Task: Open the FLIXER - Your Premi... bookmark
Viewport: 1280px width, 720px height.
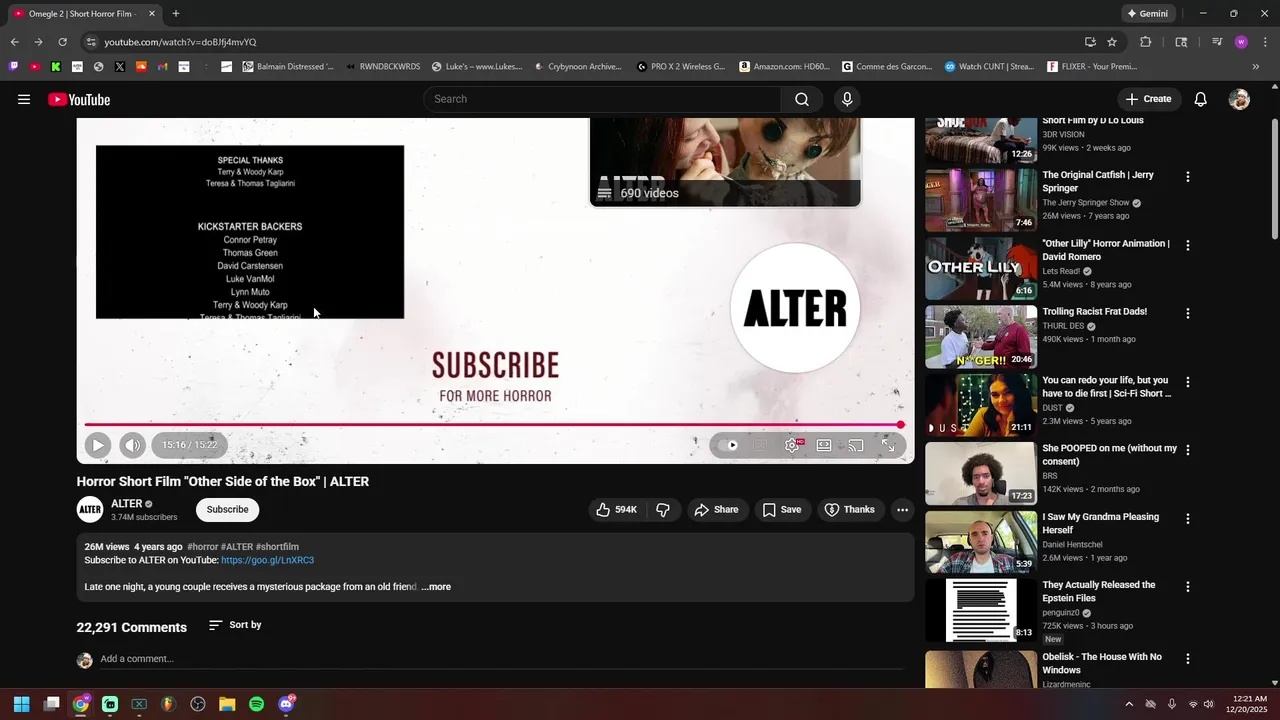Action: 1092,67
